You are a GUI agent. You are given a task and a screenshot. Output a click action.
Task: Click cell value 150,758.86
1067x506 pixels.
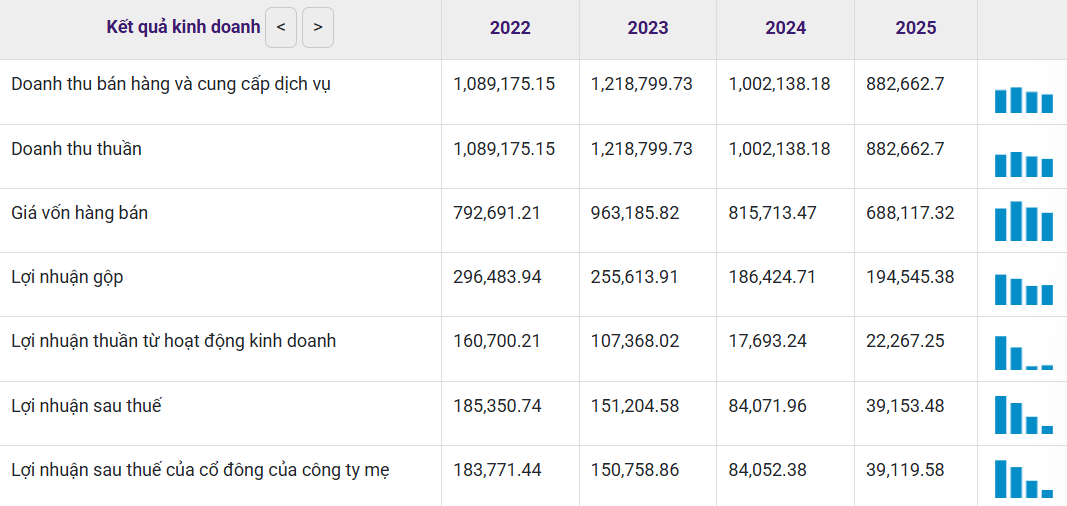click(x=635, y=470)
